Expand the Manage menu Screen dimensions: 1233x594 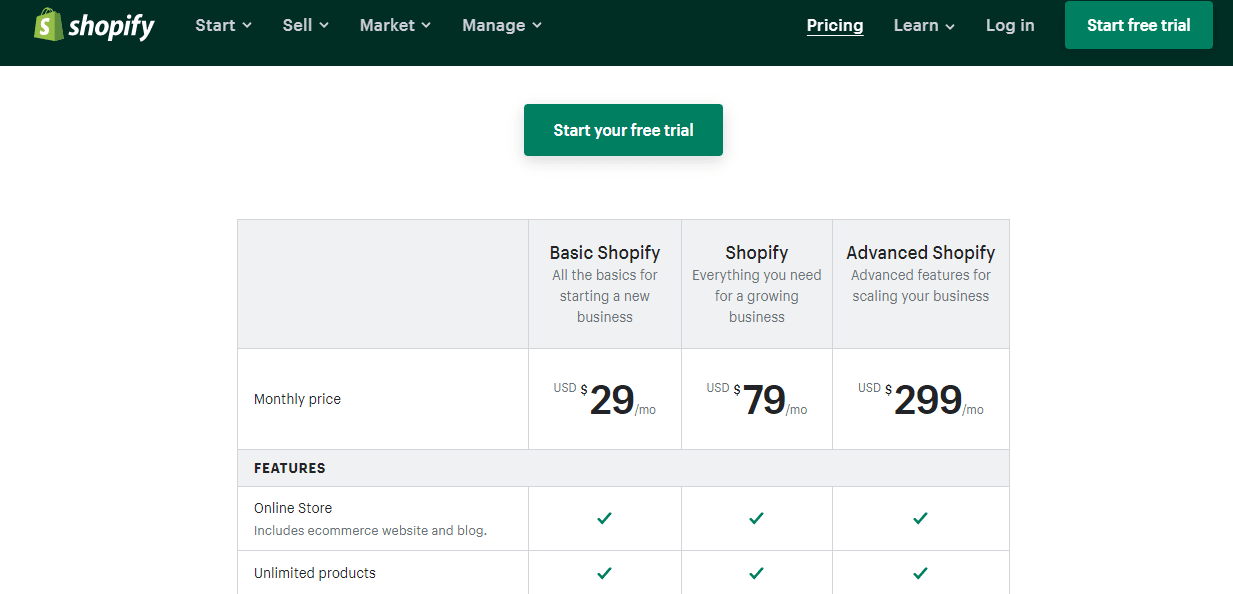point(502,25)
